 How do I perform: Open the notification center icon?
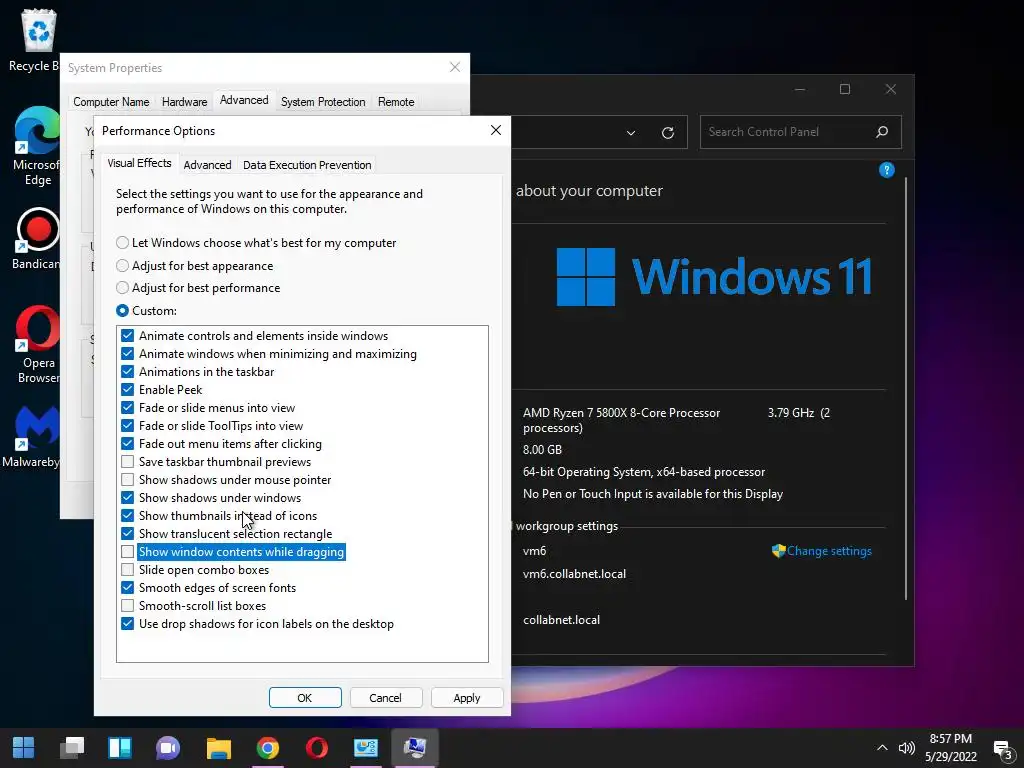click(1002, 749)
